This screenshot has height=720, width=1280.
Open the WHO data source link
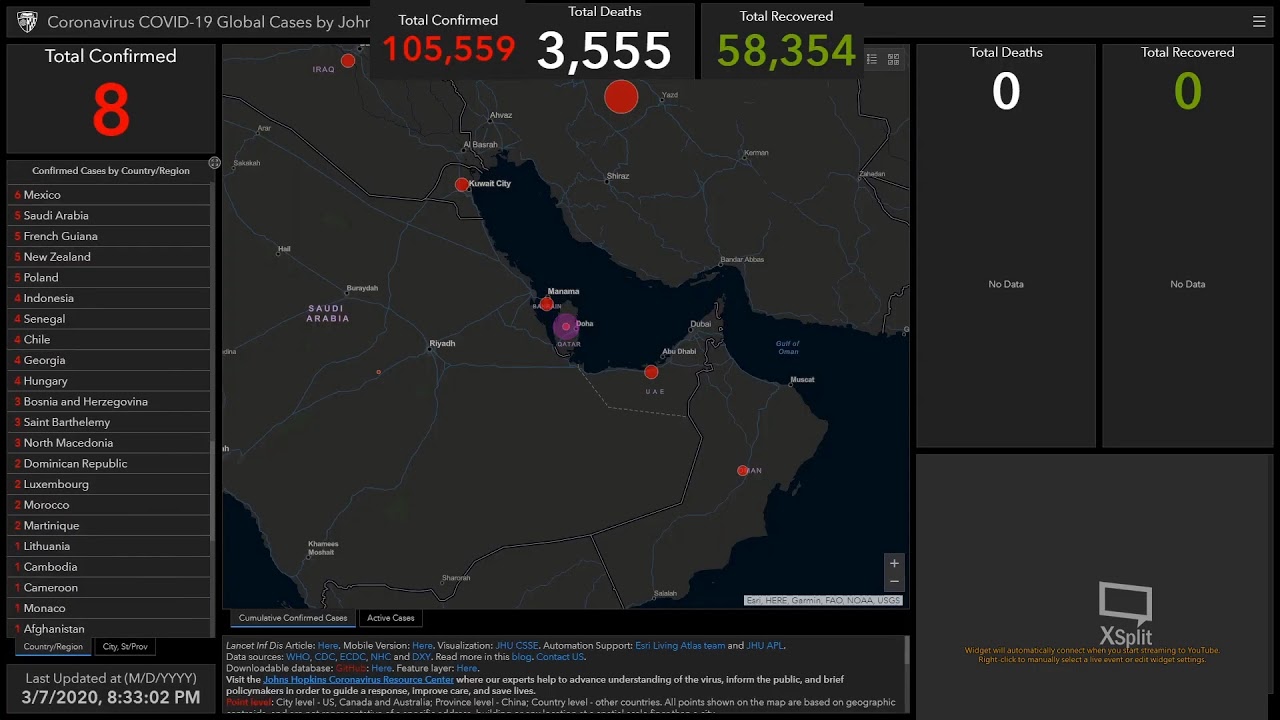click(298, 657)
